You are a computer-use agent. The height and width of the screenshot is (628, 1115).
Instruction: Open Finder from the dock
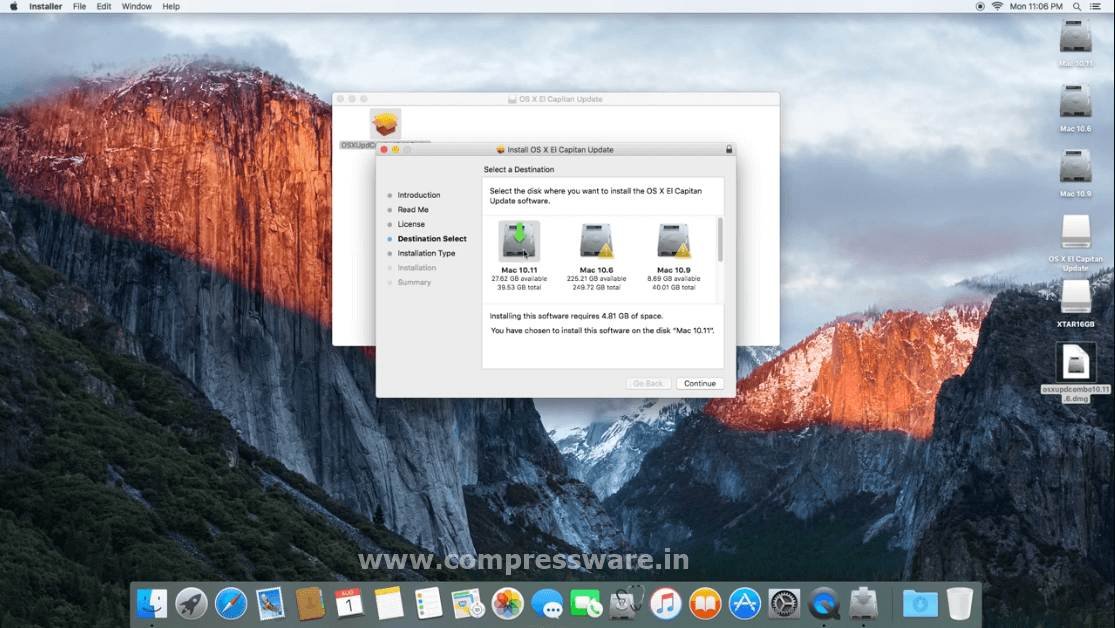coord(151,604)
